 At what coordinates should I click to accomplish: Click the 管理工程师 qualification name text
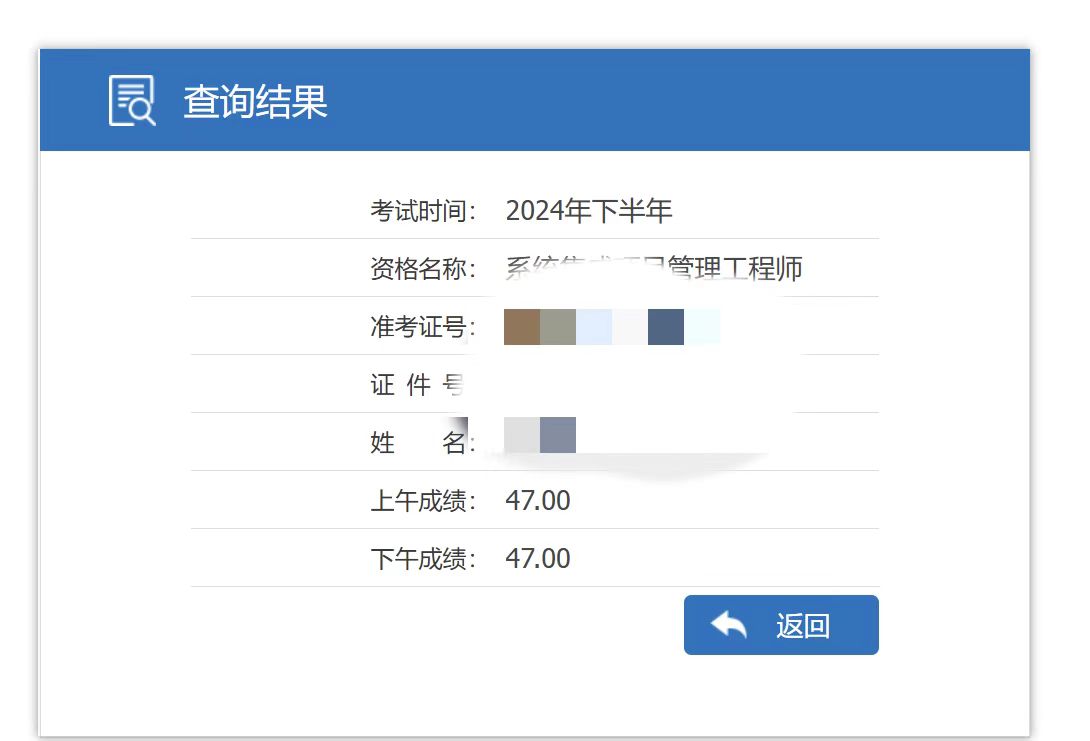coord(735,269)
